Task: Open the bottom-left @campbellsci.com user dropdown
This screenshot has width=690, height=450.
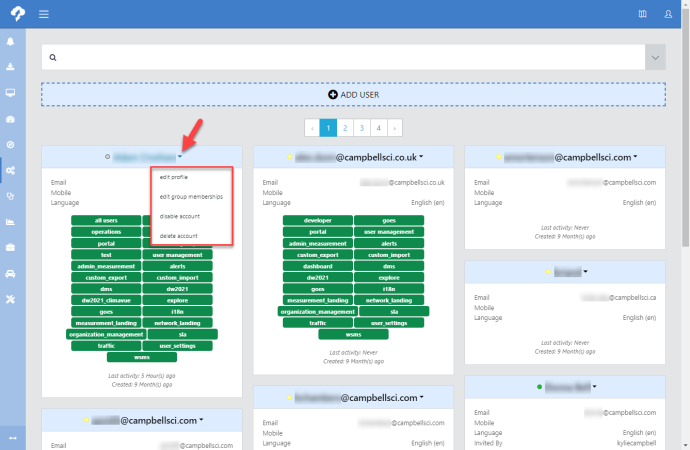Action: pyautogui.click(x=201, y=420)
